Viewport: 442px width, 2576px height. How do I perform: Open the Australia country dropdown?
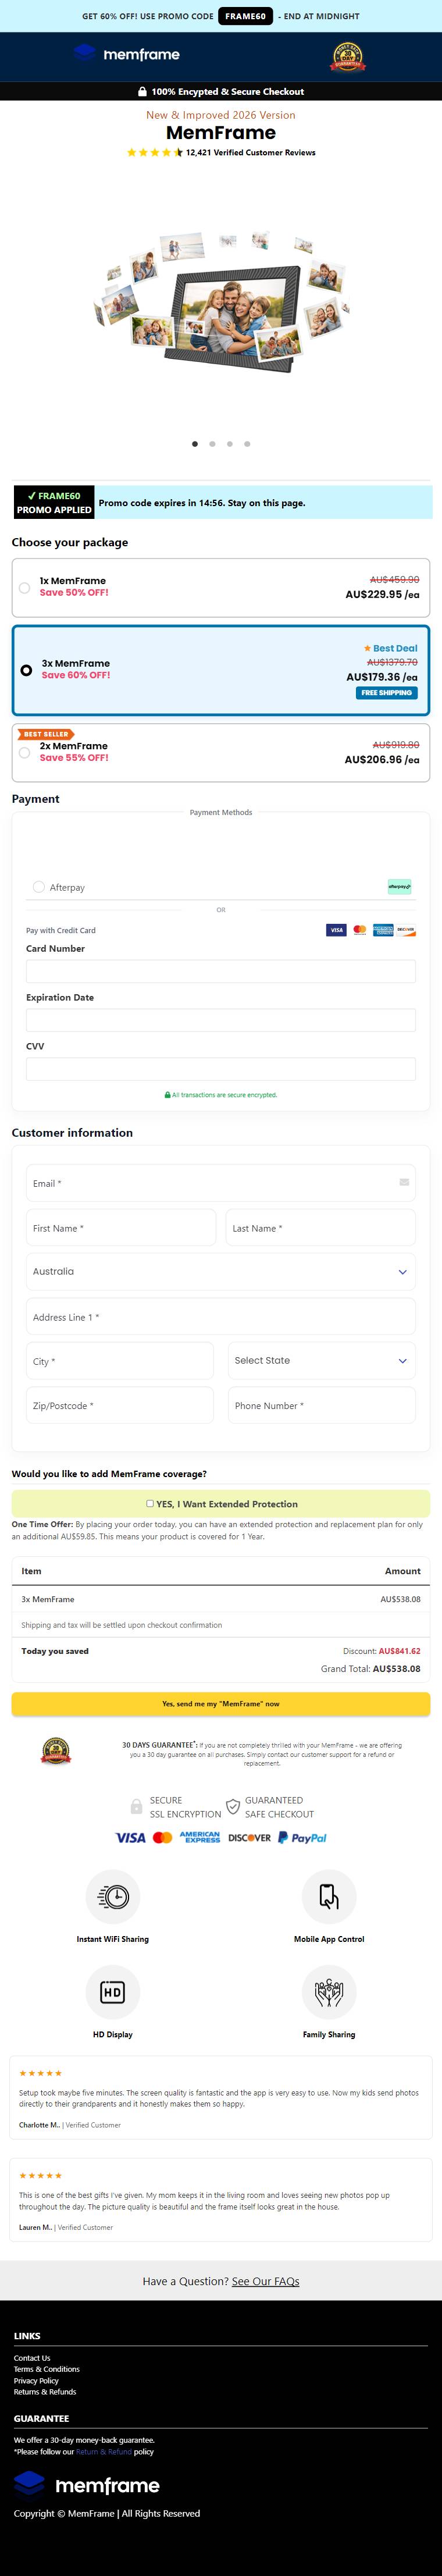click(x=221, y=1271)
